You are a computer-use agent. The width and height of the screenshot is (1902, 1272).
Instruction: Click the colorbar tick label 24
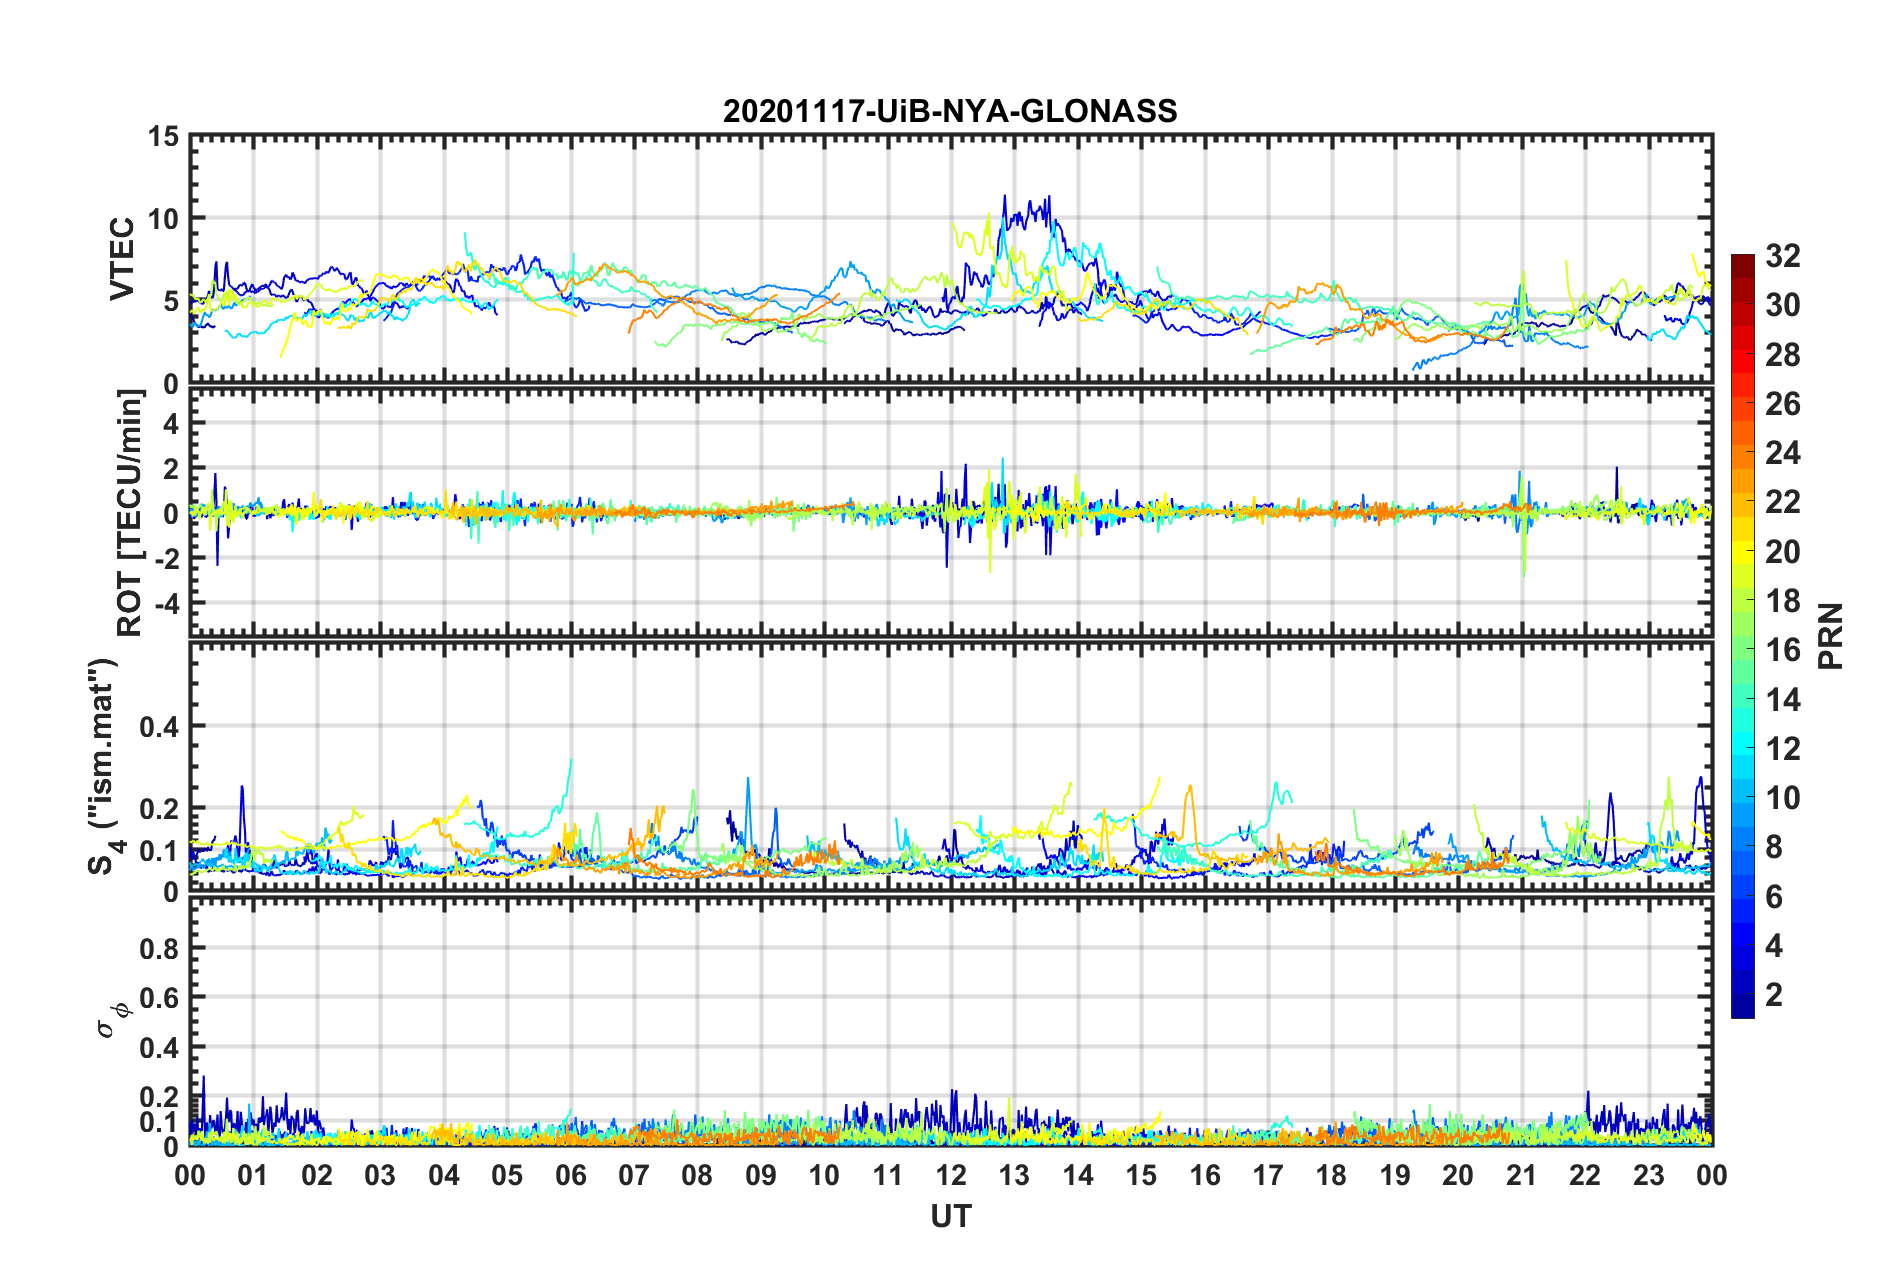pyautogui.click(x=1782, y=453)
